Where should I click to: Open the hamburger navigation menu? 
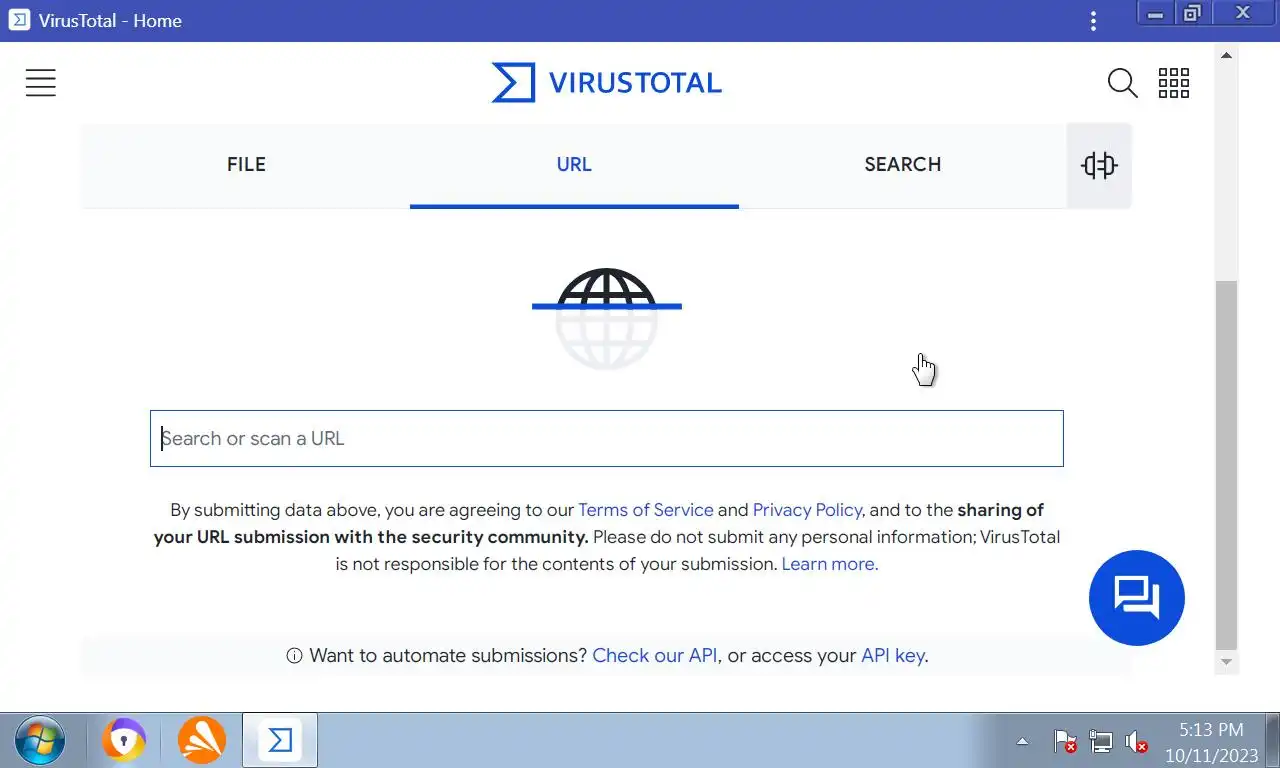pos(41,83)
